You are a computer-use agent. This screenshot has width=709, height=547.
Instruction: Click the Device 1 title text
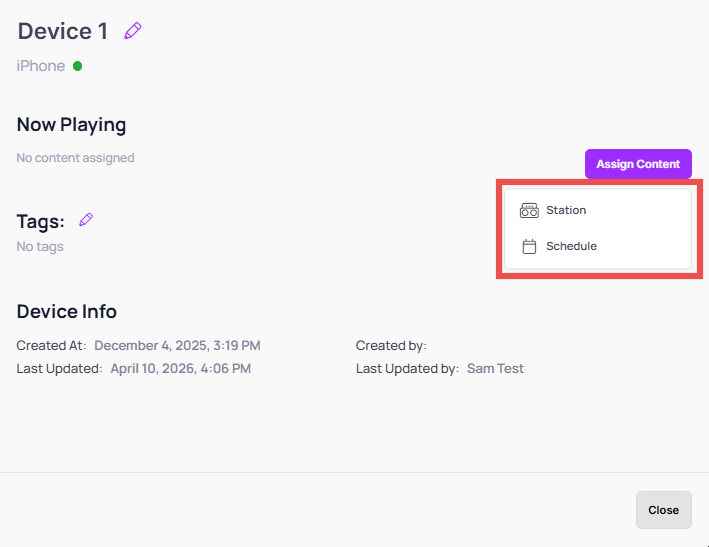63,31
